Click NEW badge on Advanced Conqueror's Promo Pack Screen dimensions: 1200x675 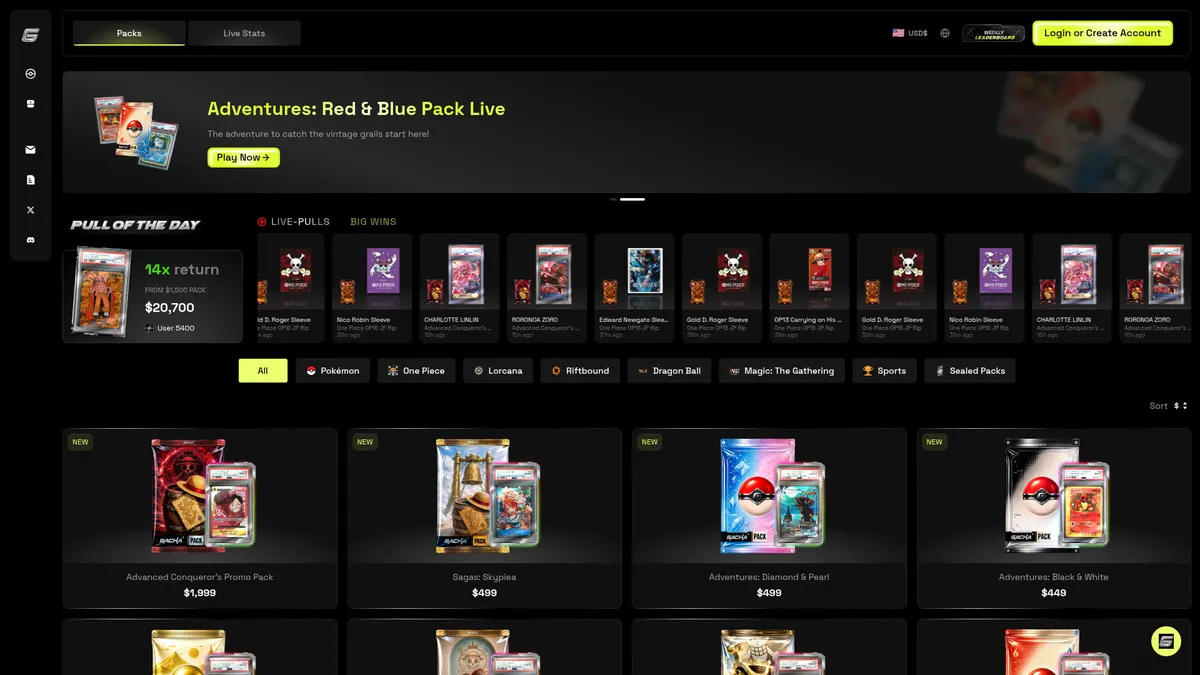click(x=80, y=442)
